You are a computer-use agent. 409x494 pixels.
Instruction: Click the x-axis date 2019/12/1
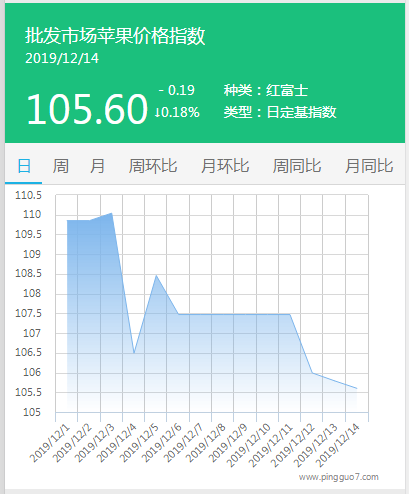(x=50, y=443)
